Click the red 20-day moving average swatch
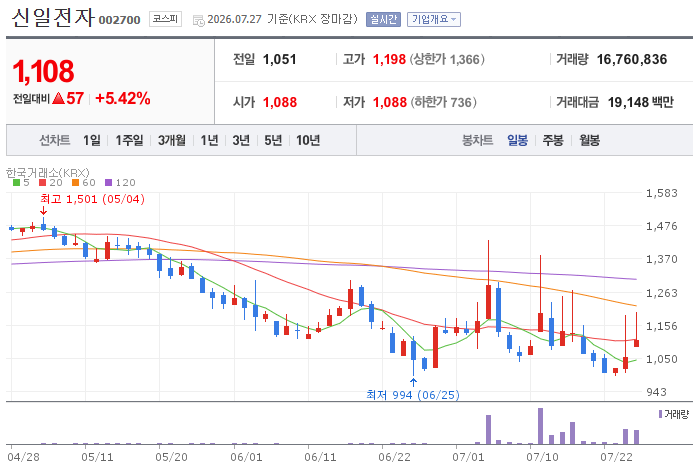The height and width of the screenshot is (469, 693). [x=42, y=183]
